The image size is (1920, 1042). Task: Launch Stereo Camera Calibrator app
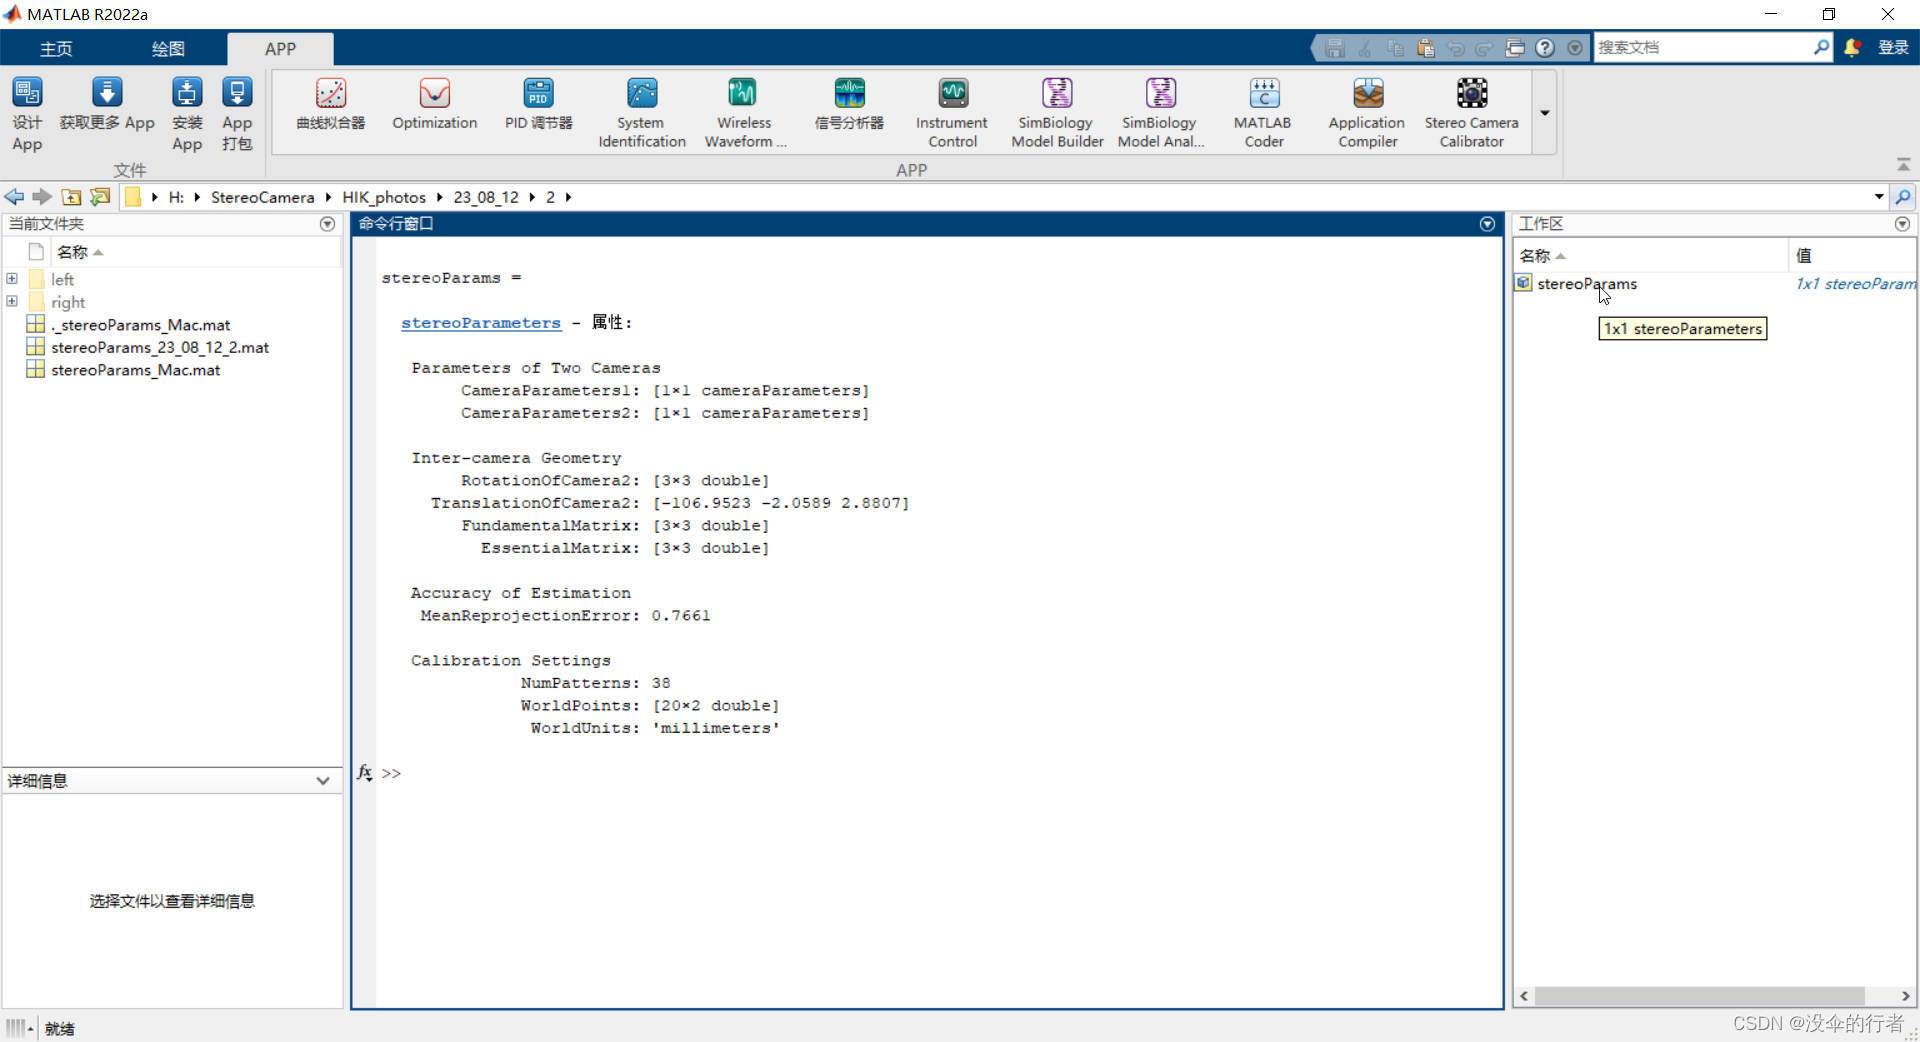tap(1471, 113)
